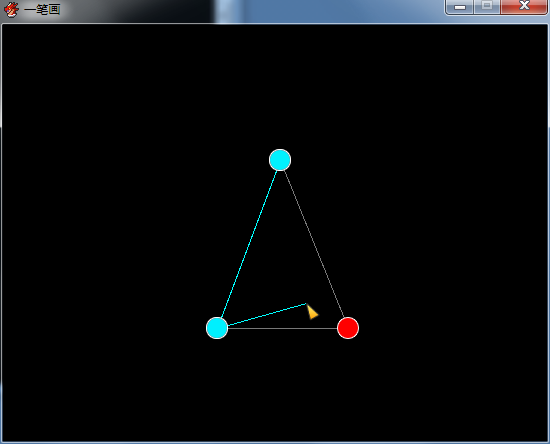Viewport: 550px width, 444px height.
Task: Click the red node at the triangle's bottom right
Action: 348,328
